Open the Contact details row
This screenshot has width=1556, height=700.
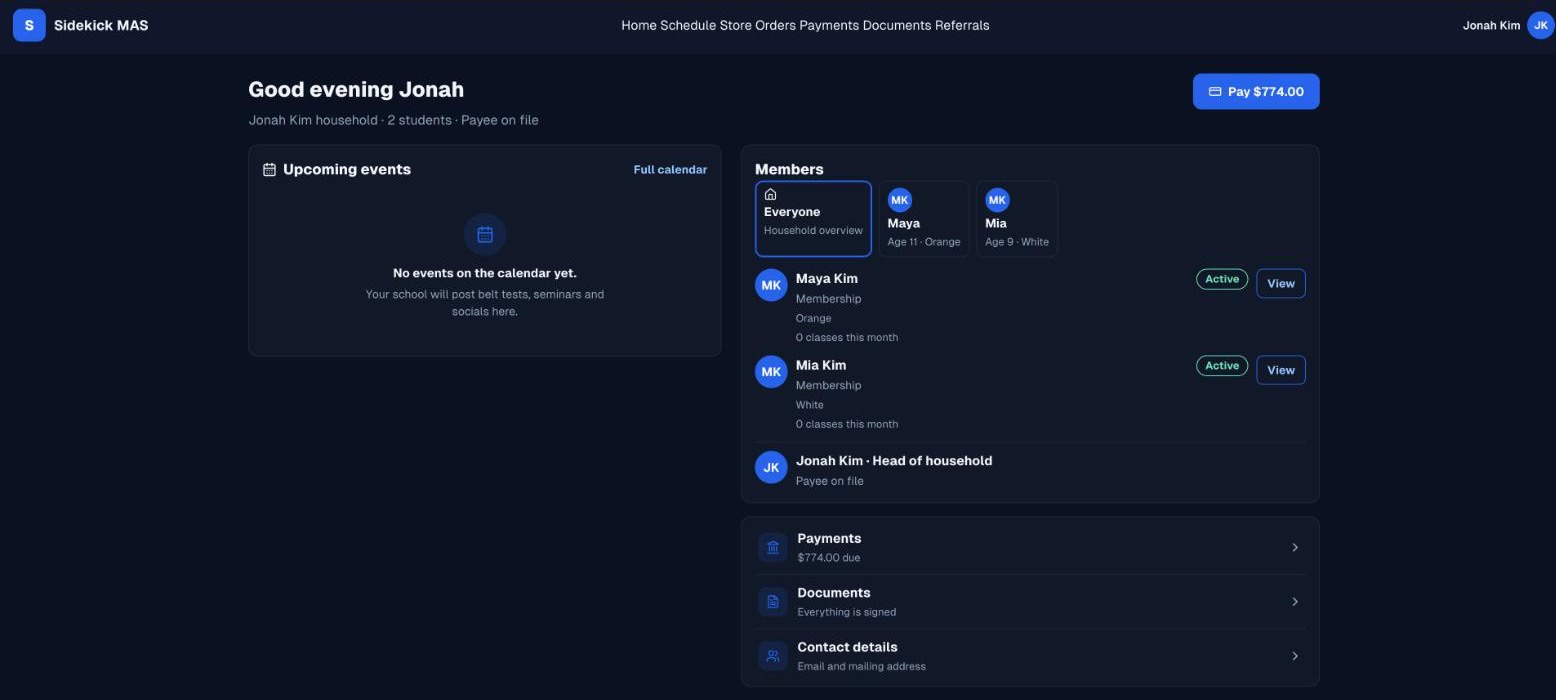(x=1030, y=656)
